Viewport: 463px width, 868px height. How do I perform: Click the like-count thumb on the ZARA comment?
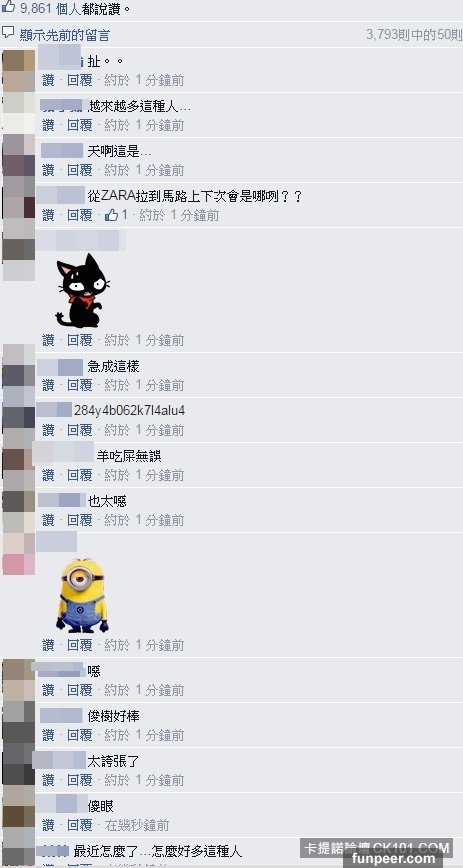tap(111, 215)
